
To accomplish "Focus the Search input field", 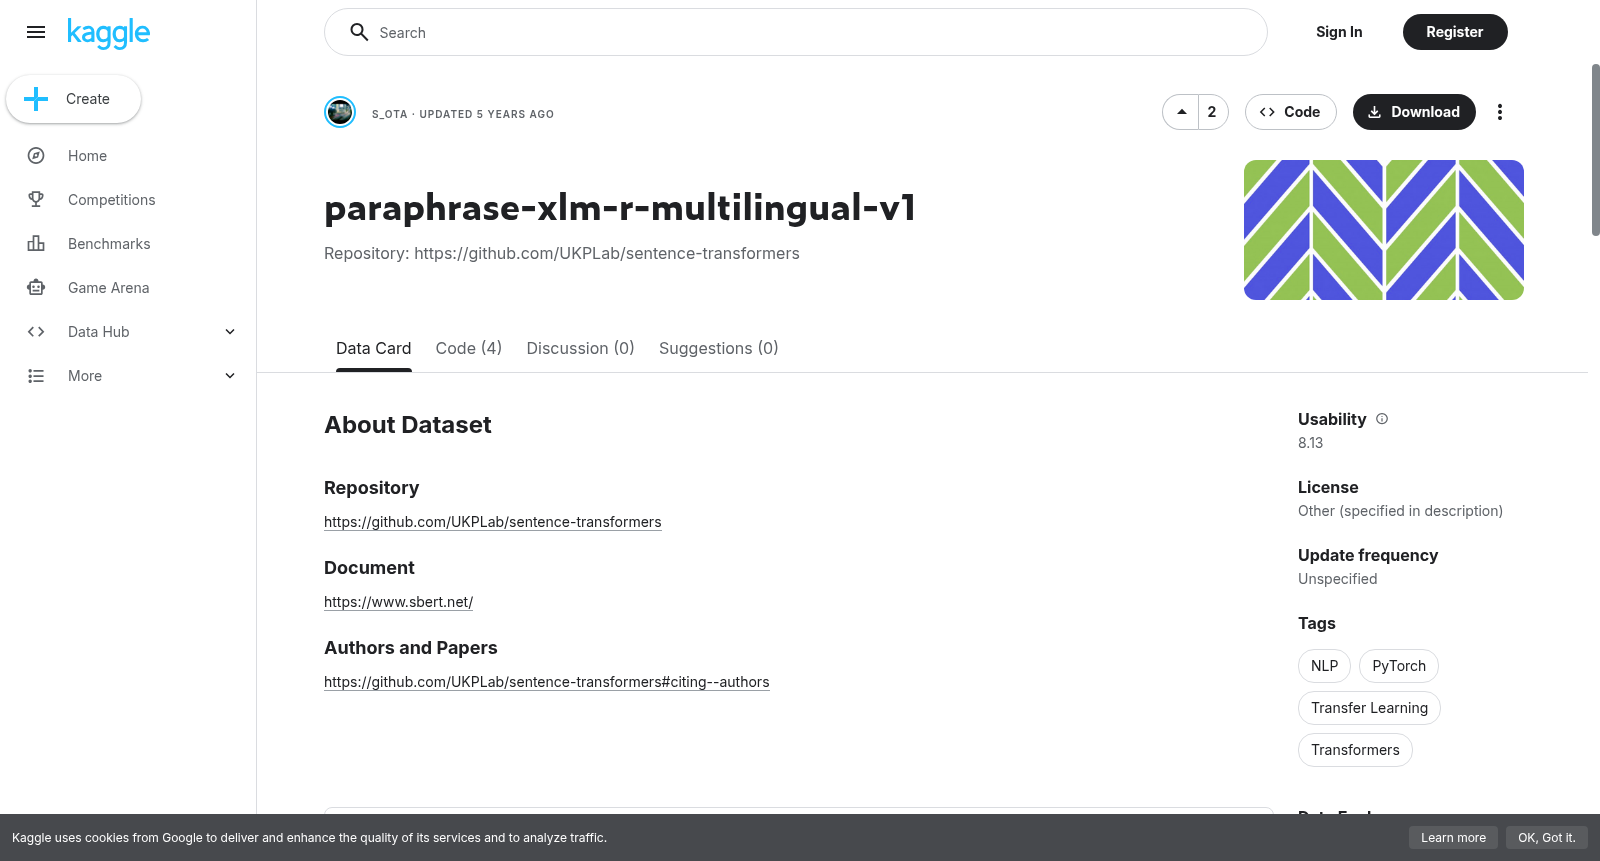I will pyautogui.click(x=796, y=32).
